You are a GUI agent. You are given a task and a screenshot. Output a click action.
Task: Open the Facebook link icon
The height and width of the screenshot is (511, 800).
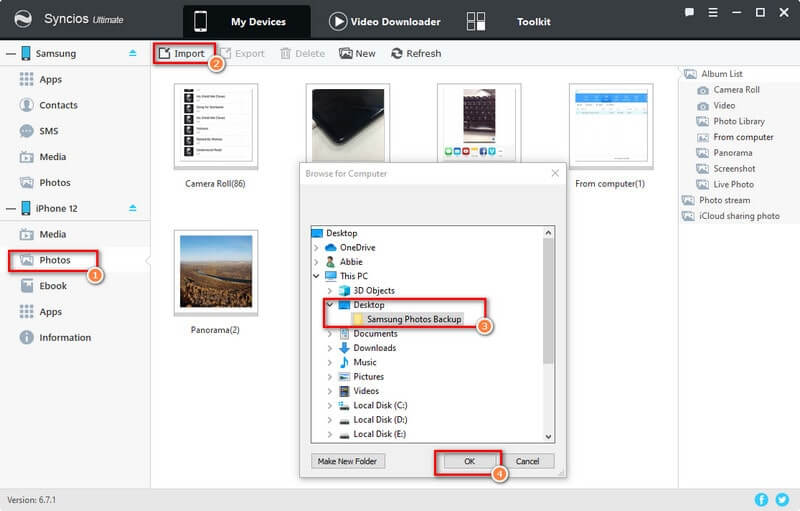761,500
